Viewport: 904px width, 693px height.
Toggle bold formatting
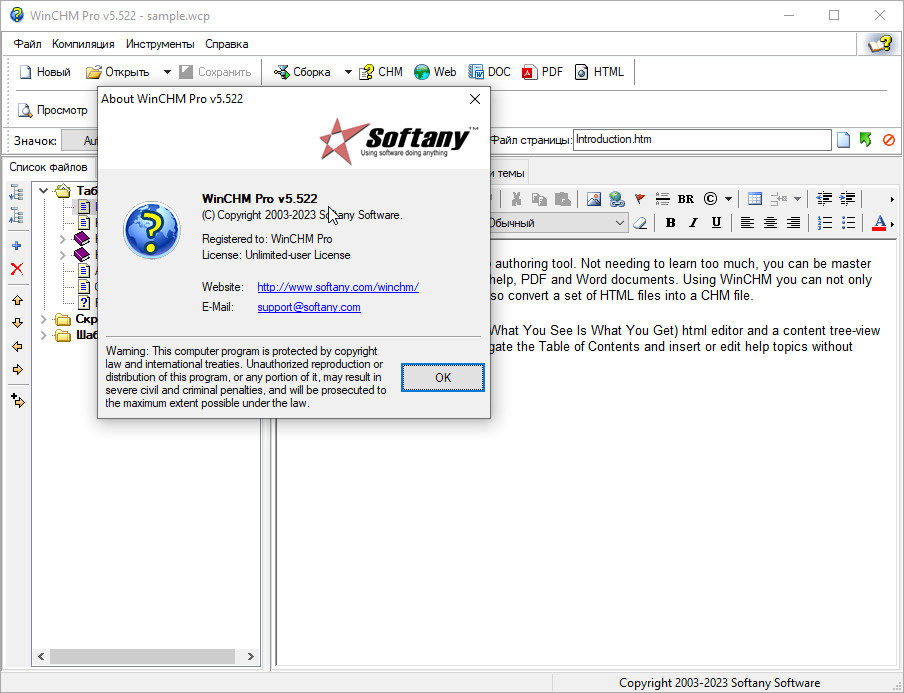(670, 223)
